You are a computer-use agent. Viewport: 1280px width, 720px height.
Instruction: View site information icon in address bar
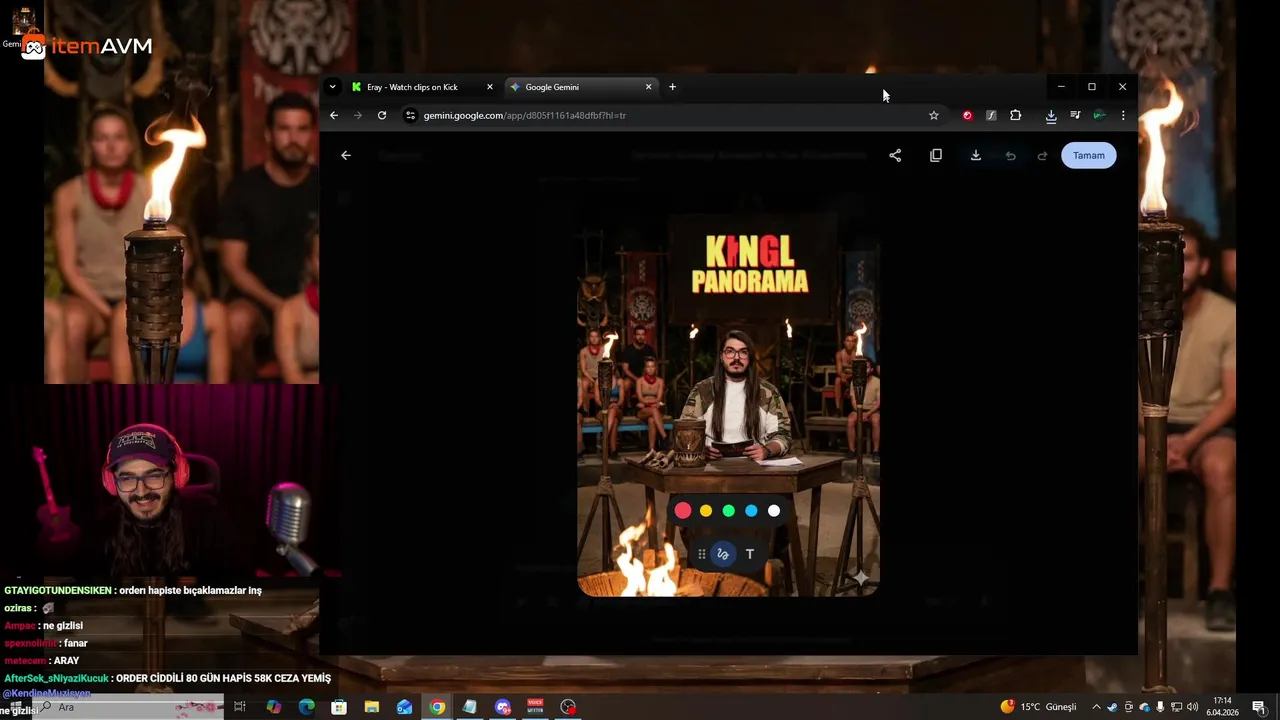(410, 115)
